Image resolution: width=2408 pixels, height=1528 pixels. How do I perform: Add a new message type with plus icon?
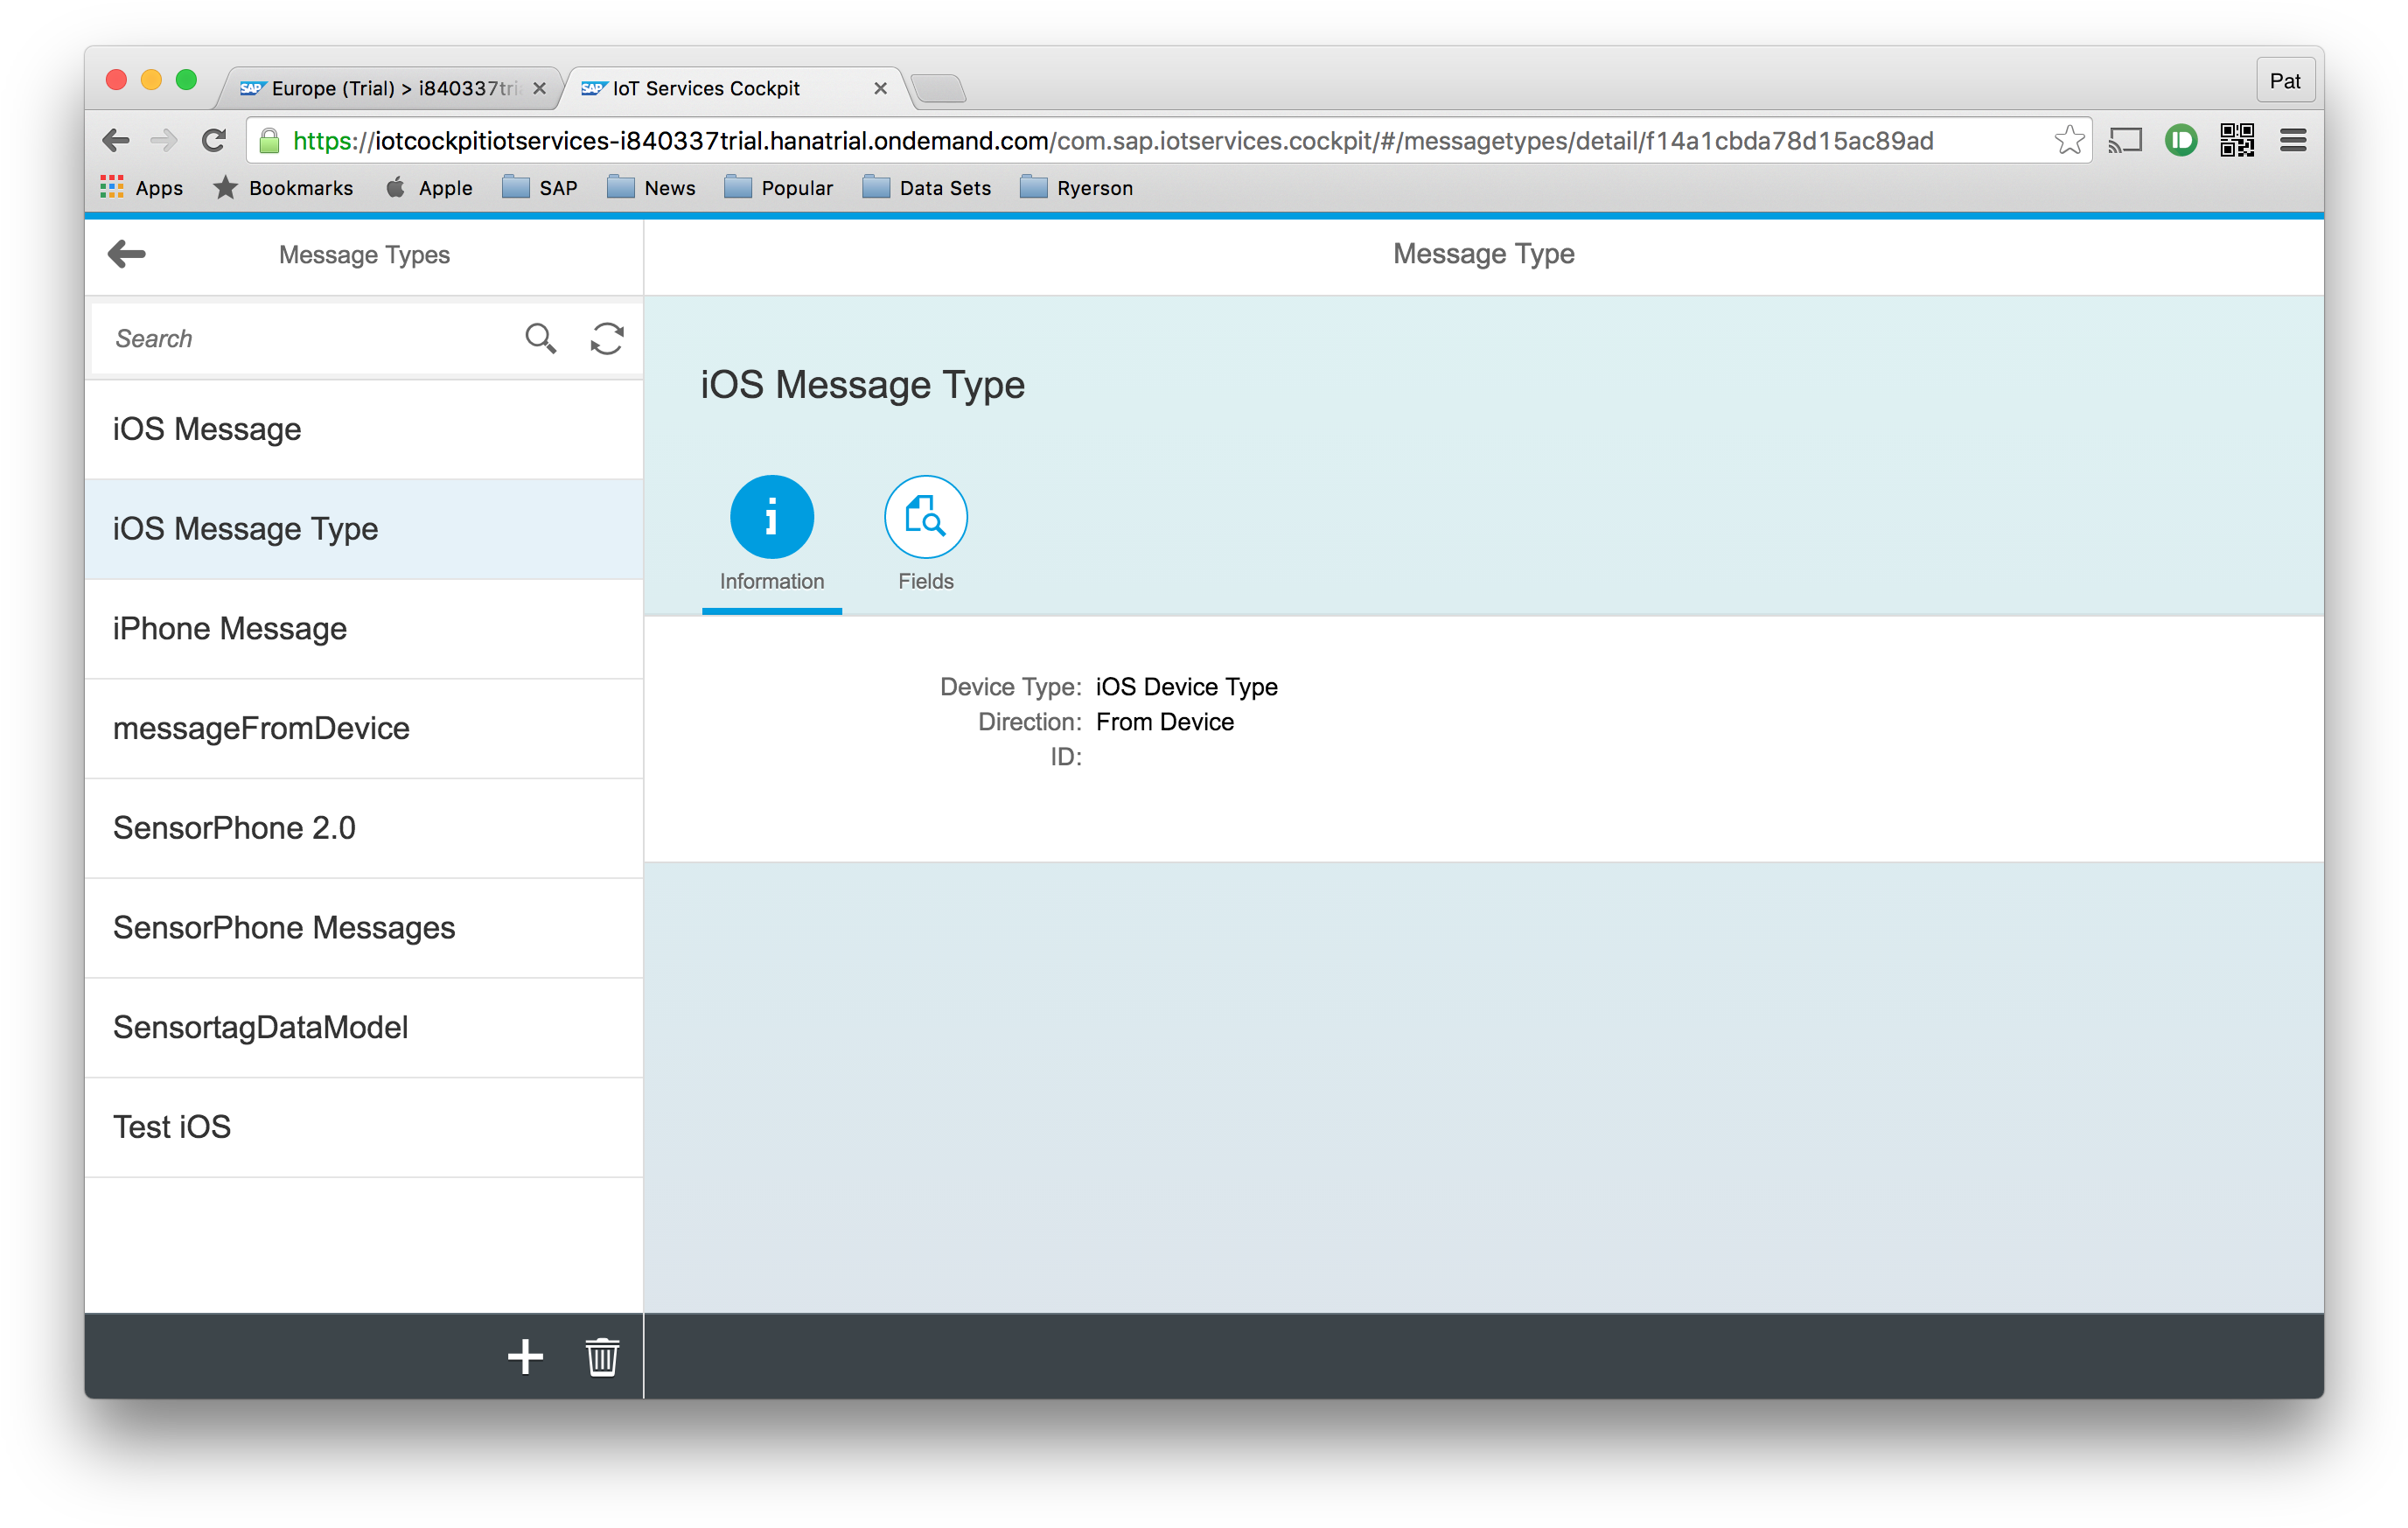(525, 1357)
